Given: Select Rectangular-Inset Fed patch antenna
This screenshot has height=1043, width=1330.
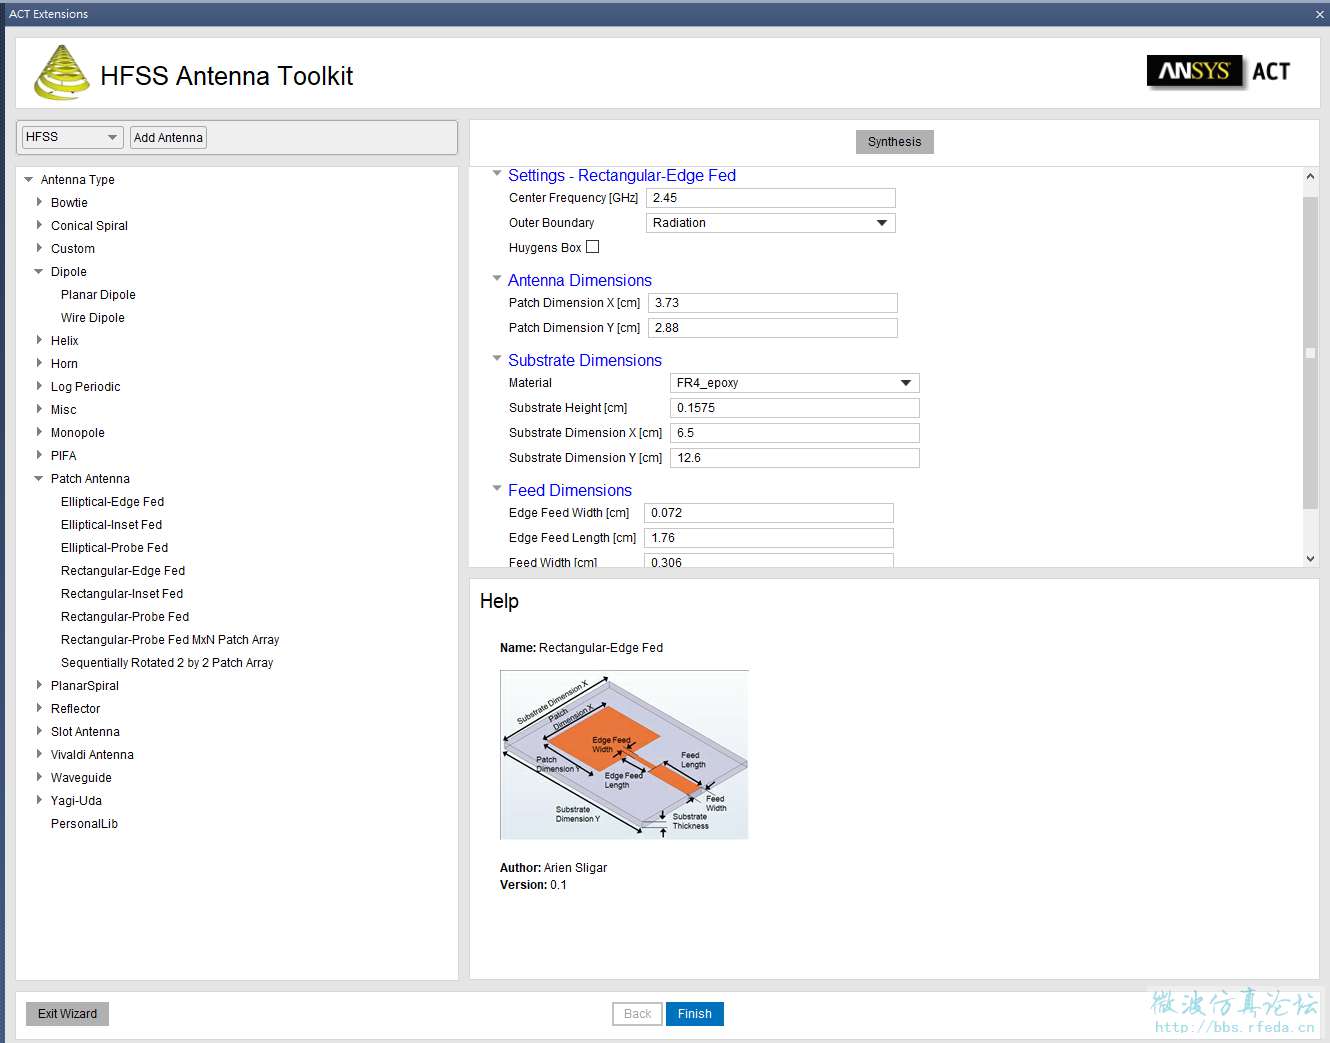Looking at the screenshot, I should [x=122, y=594].
